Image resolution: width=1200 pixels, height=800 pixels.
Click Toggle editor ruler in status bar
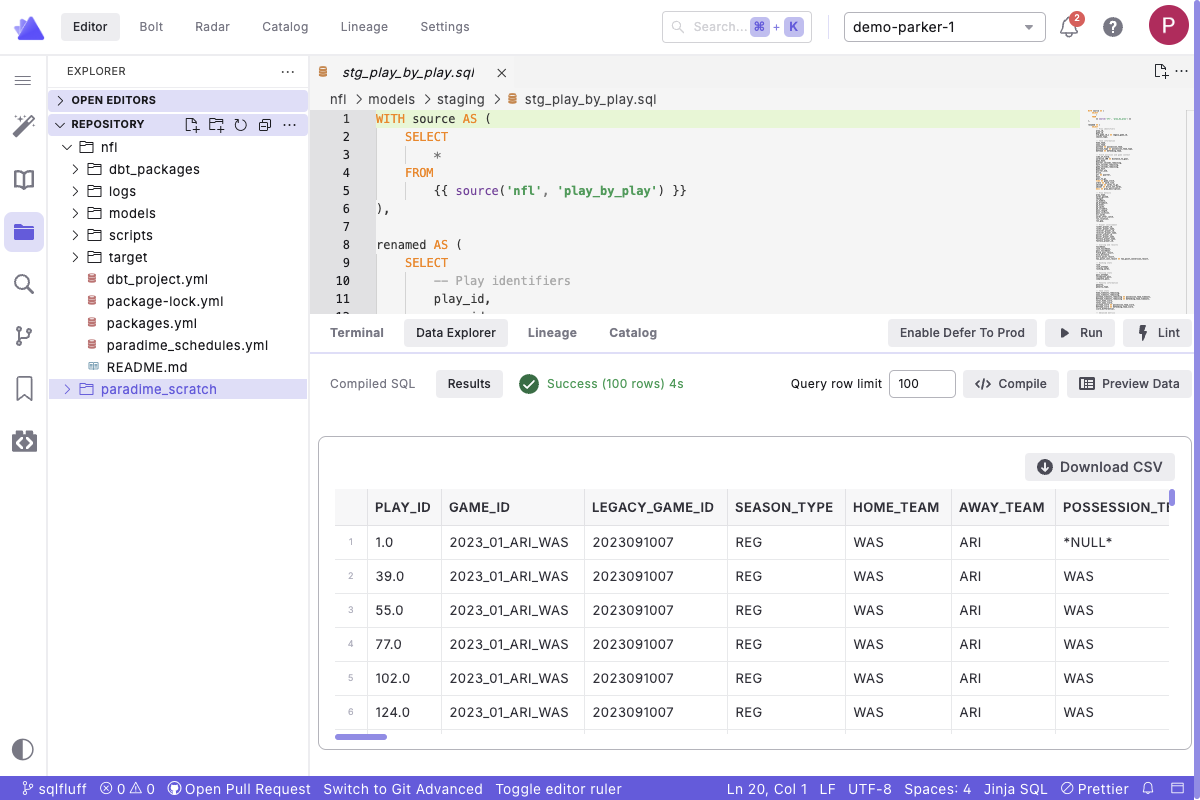[558, 789]
